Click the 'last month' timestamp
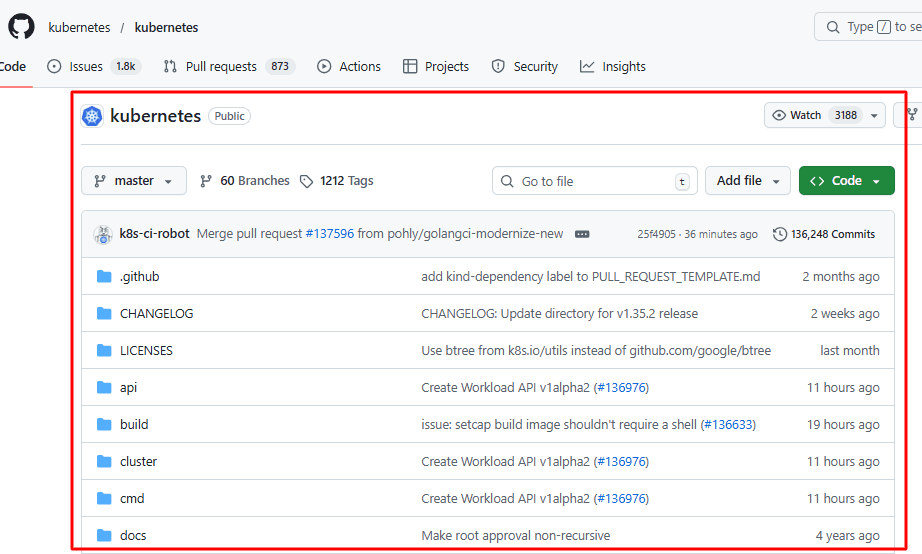The height and width of the screenshot is (554, 922). [x=850, y=351]
